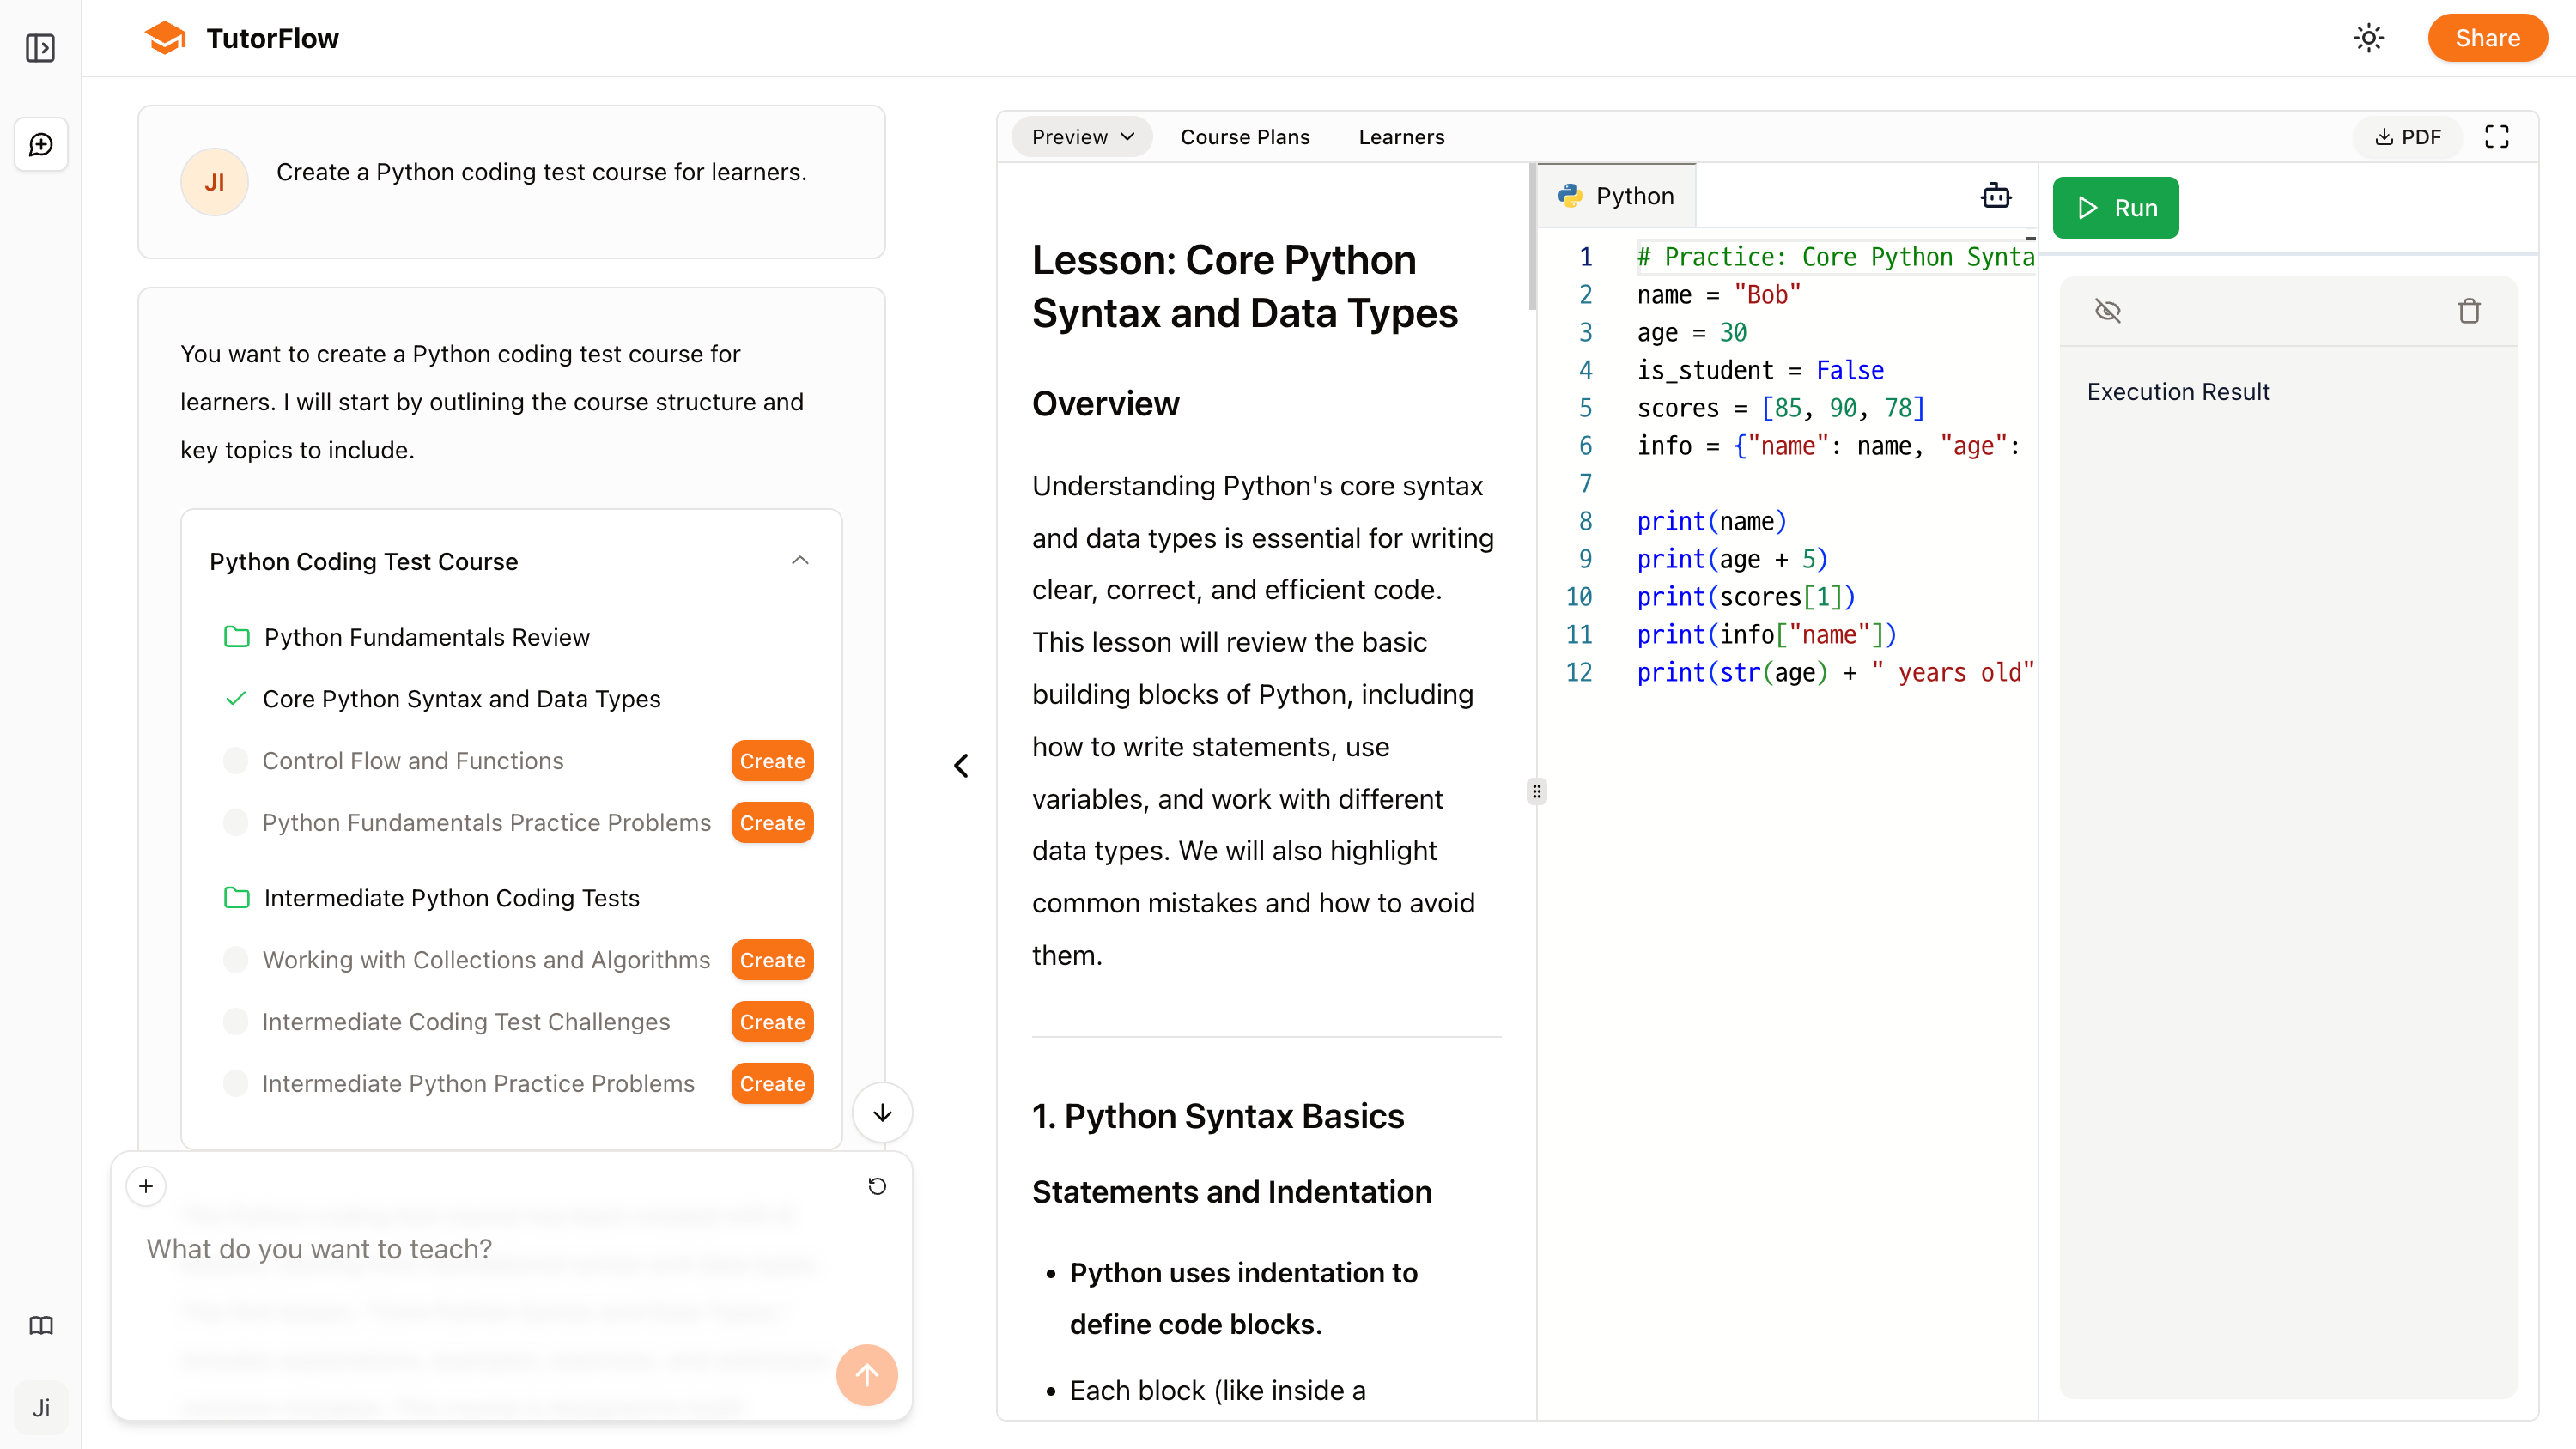Create Intermediate Coding Test Challenges lesson

(x=772, y=1022)
